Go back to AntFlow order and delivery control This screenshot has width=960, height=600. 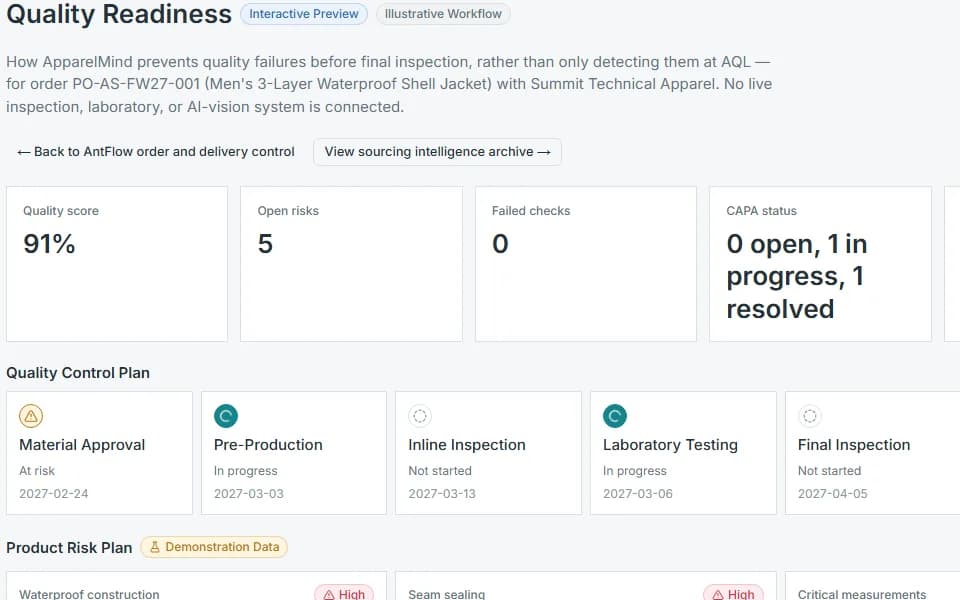coord(156,152)
